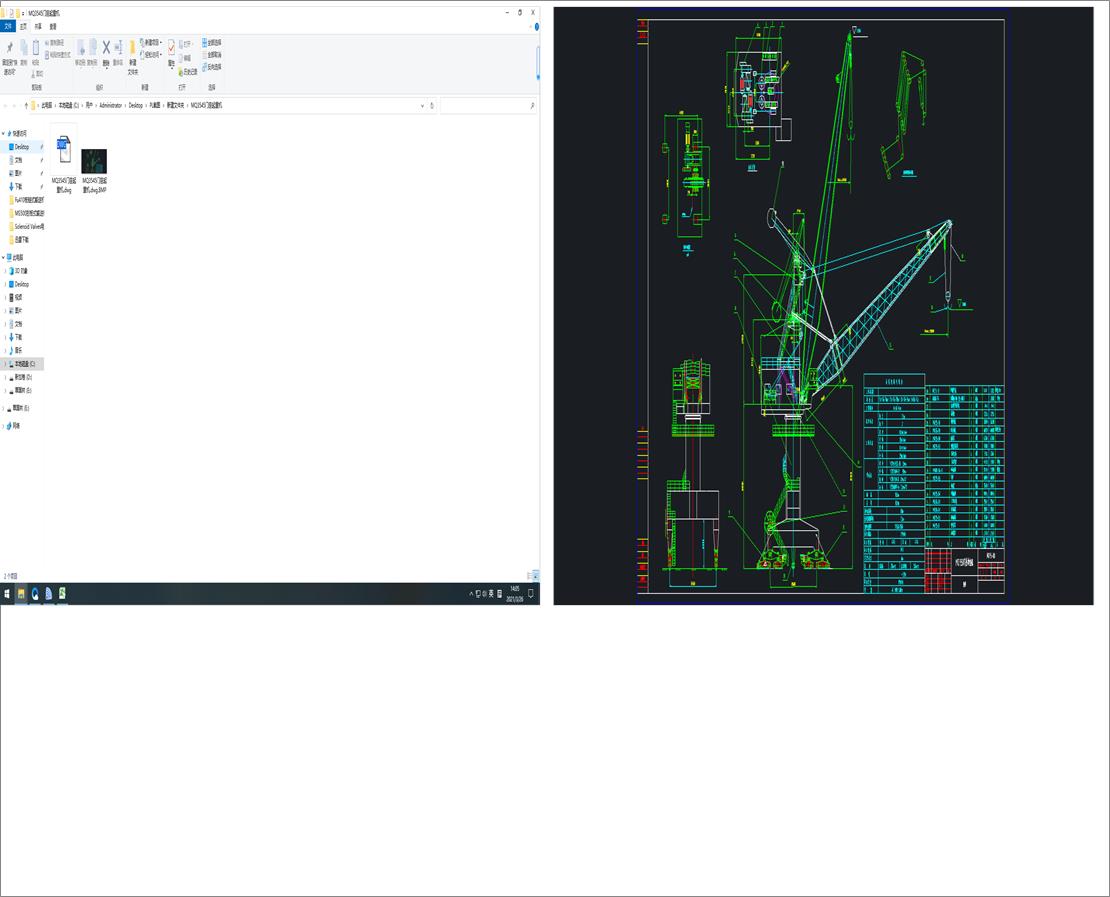Click the Delete icon in the ribbon

coord(105,48)
